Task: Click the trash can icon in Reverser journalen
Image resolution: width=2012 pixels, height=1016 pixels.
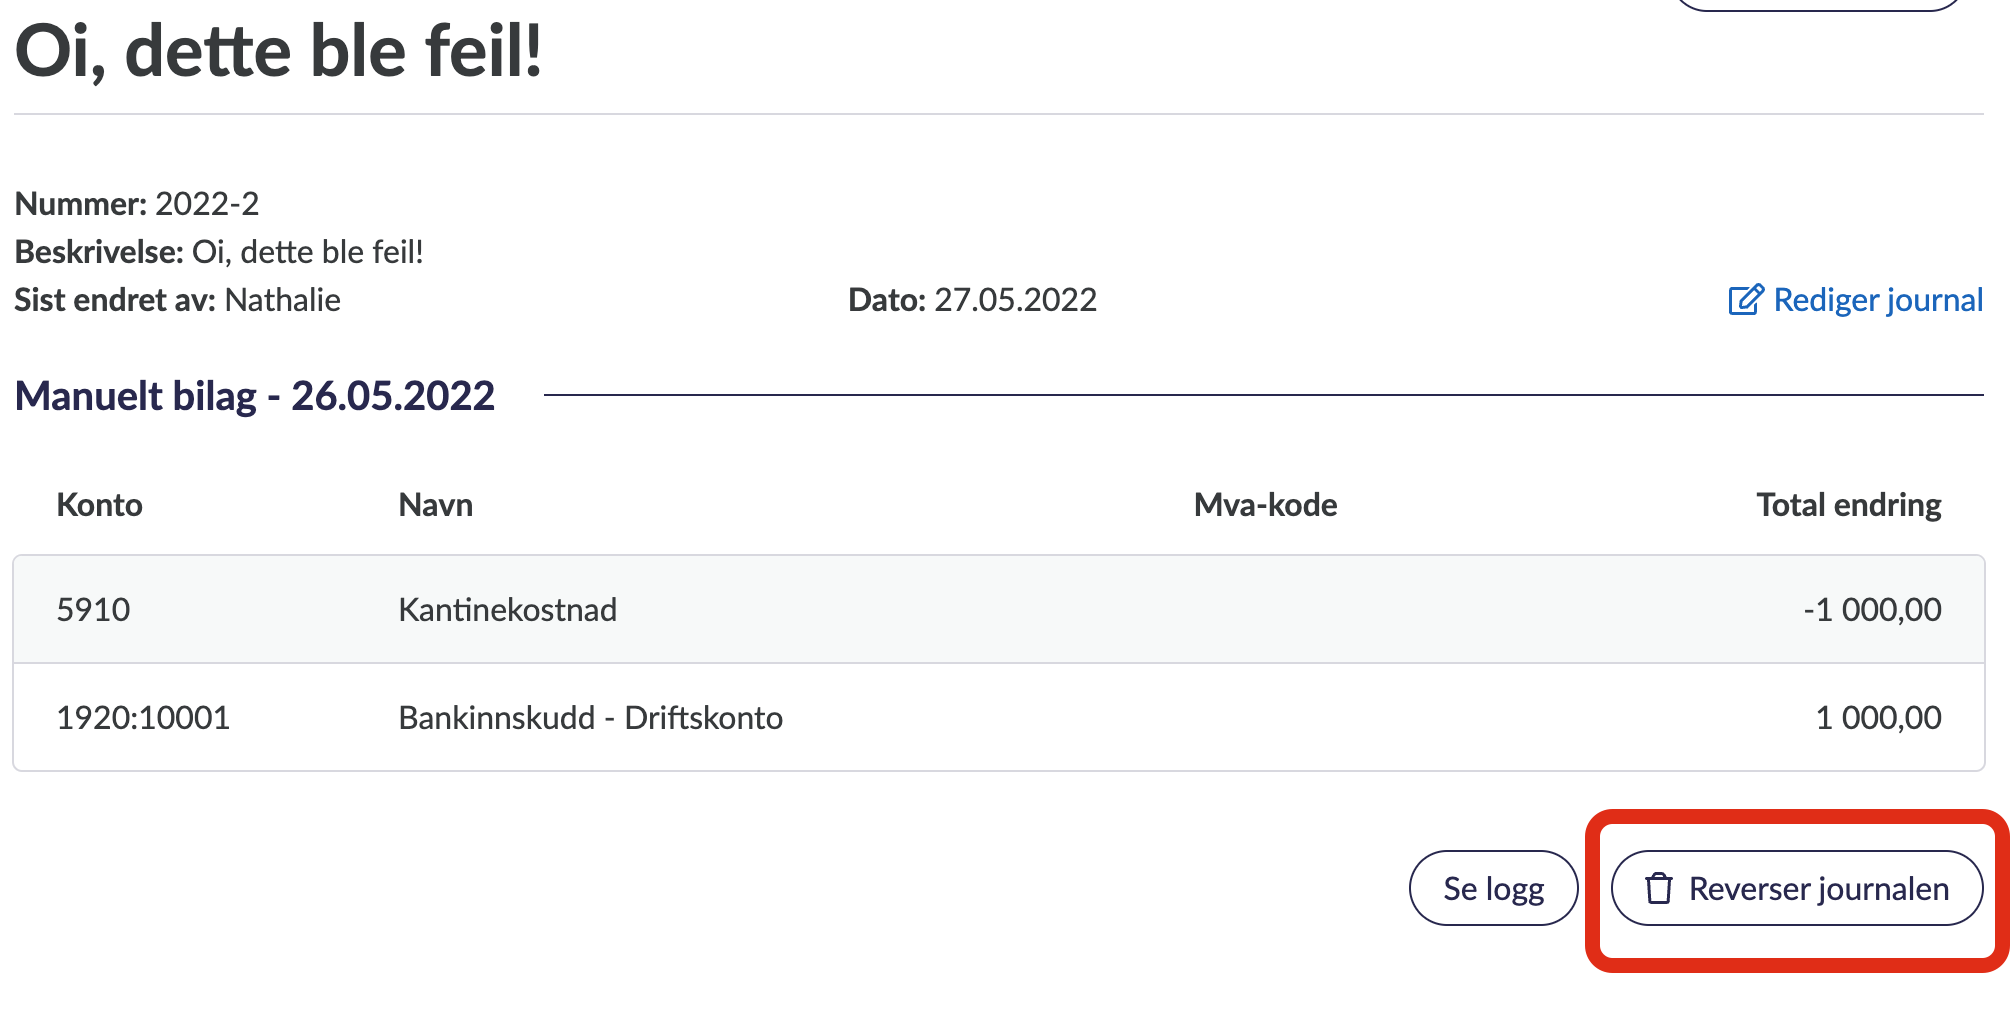Action: 1659,888
